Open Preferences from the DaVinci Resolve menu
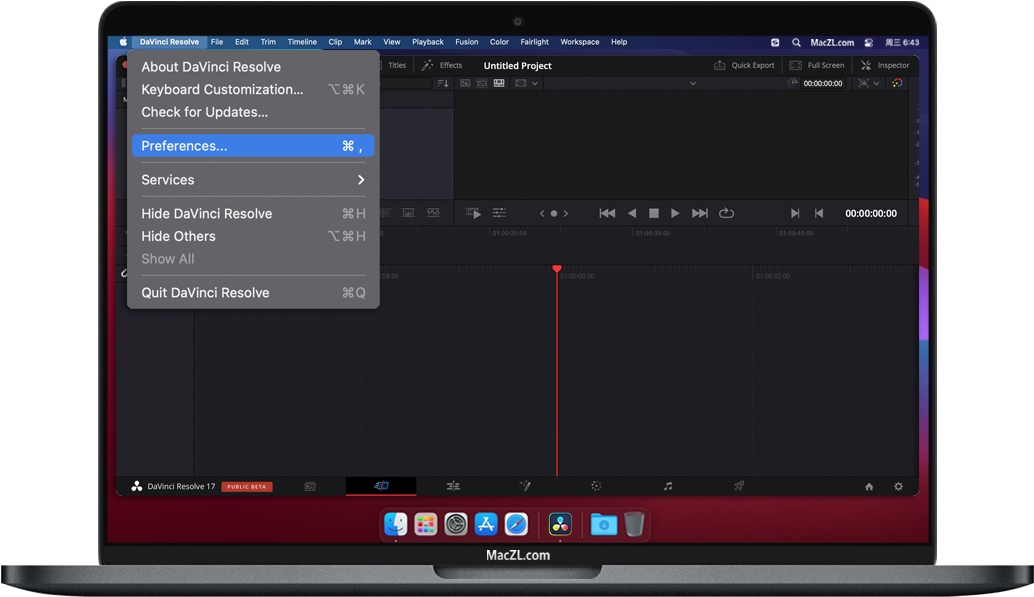1034x597 pixels. click(x=253, y=146)
